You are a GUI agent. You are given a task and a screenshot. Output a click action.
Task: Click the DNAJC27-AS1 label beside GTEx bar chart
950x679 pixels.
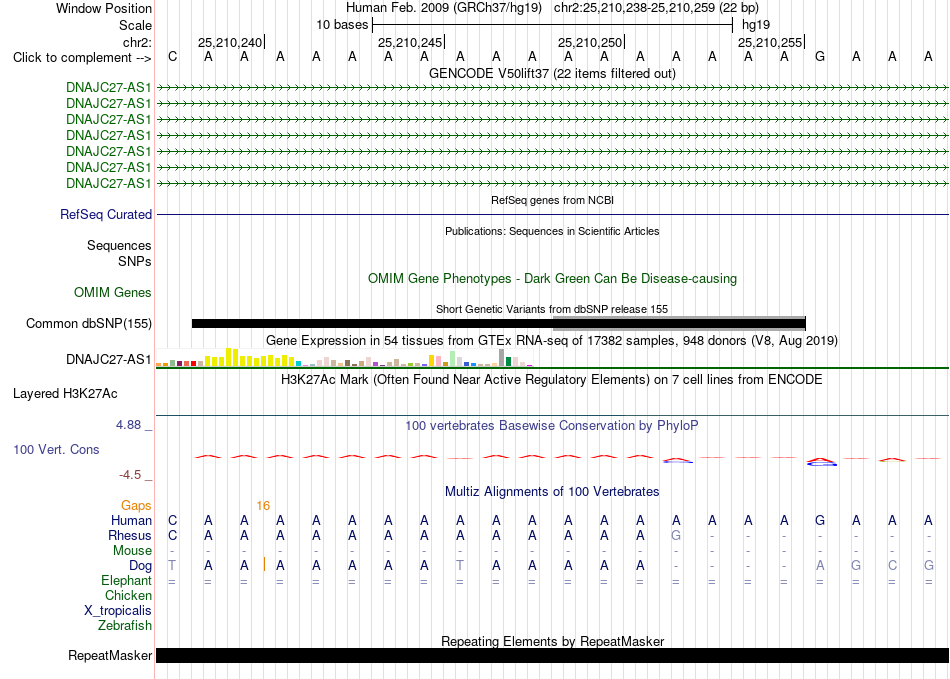[x=108, y=360]
